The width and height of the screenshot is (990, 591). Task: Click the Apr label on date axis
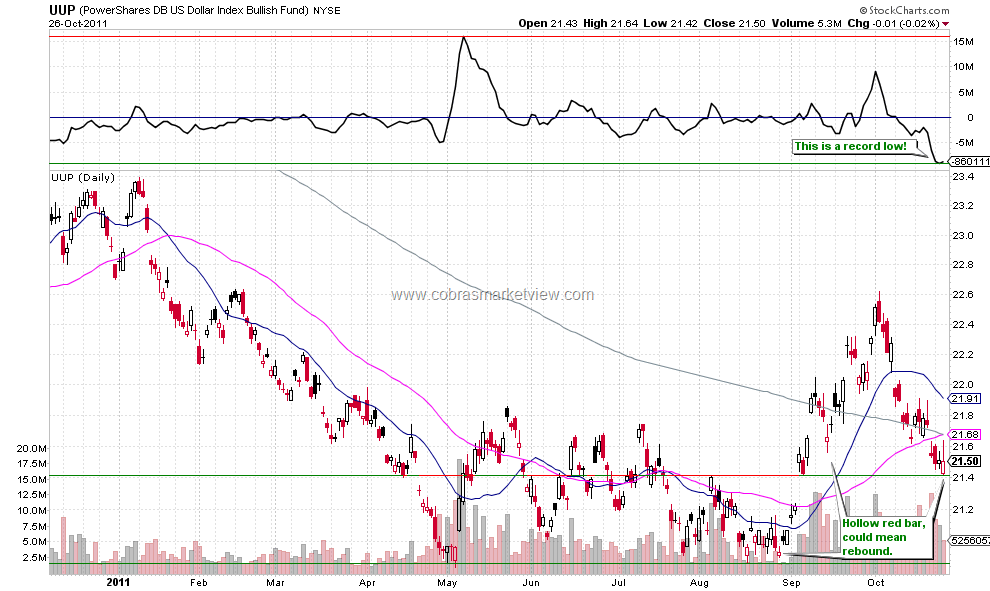367,582
